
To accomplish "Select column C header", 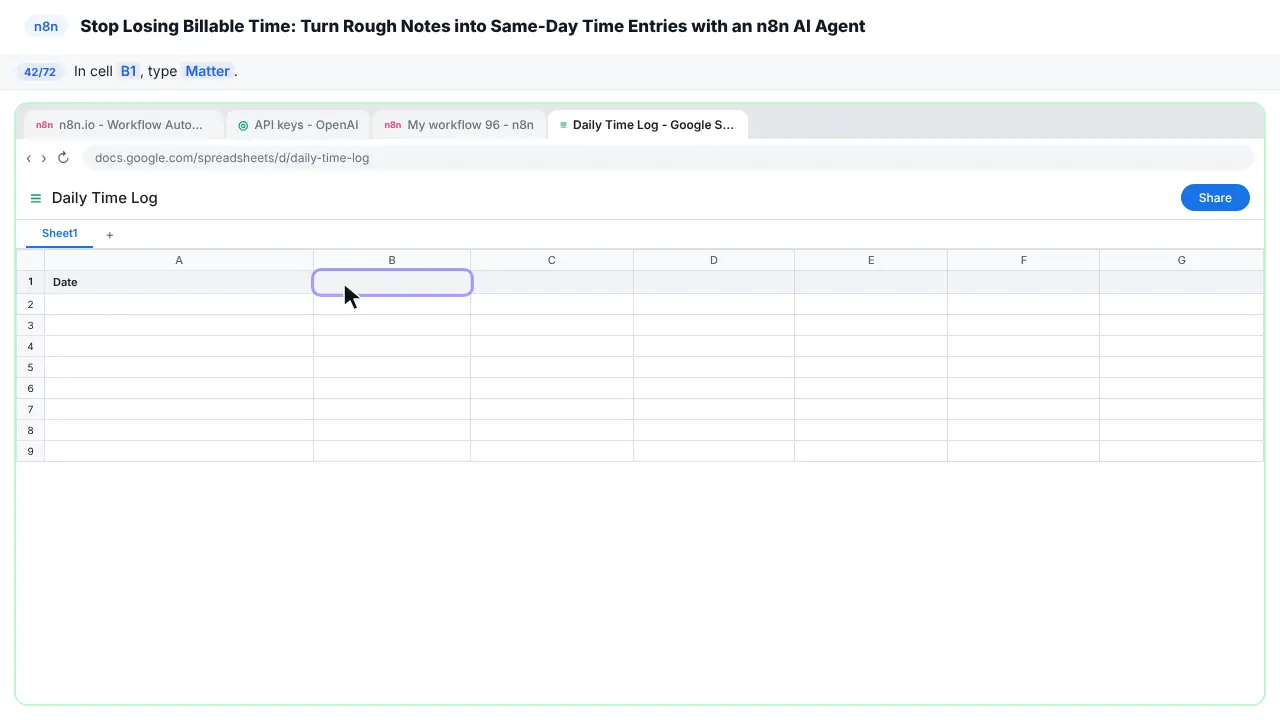I will pyautogui.click(x=552, y=260).
